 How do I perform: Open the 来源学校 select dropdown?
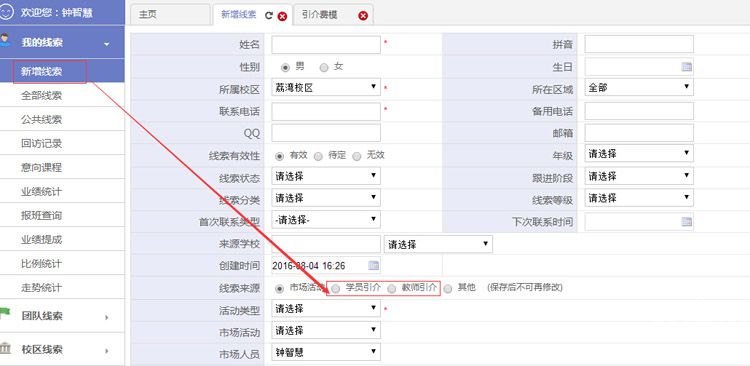point(438,244)
